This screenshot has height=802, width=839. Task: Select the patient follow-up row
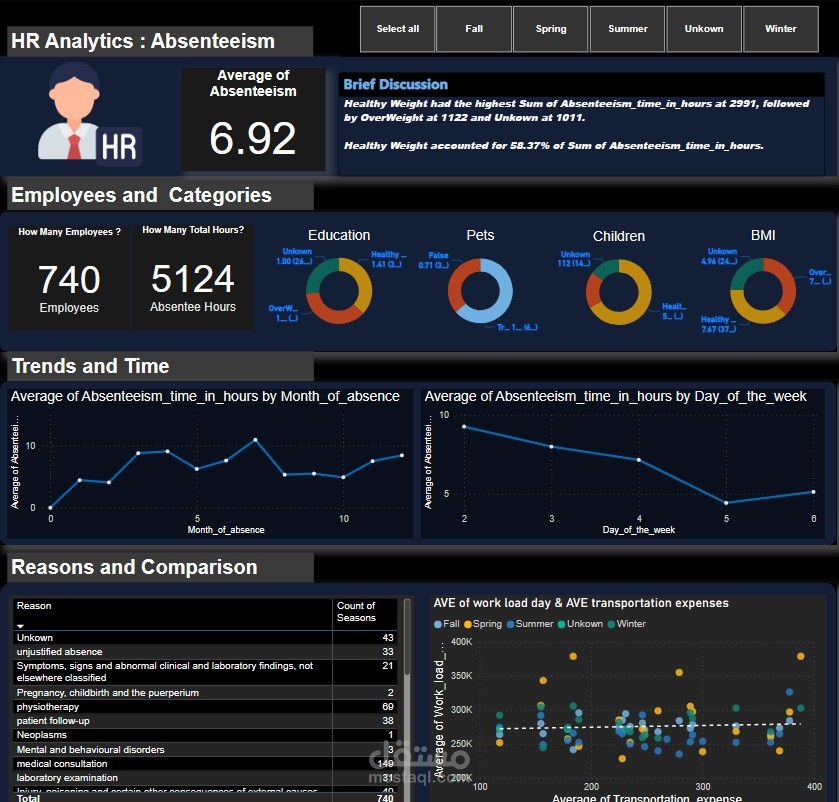click(x=205, y=721)
